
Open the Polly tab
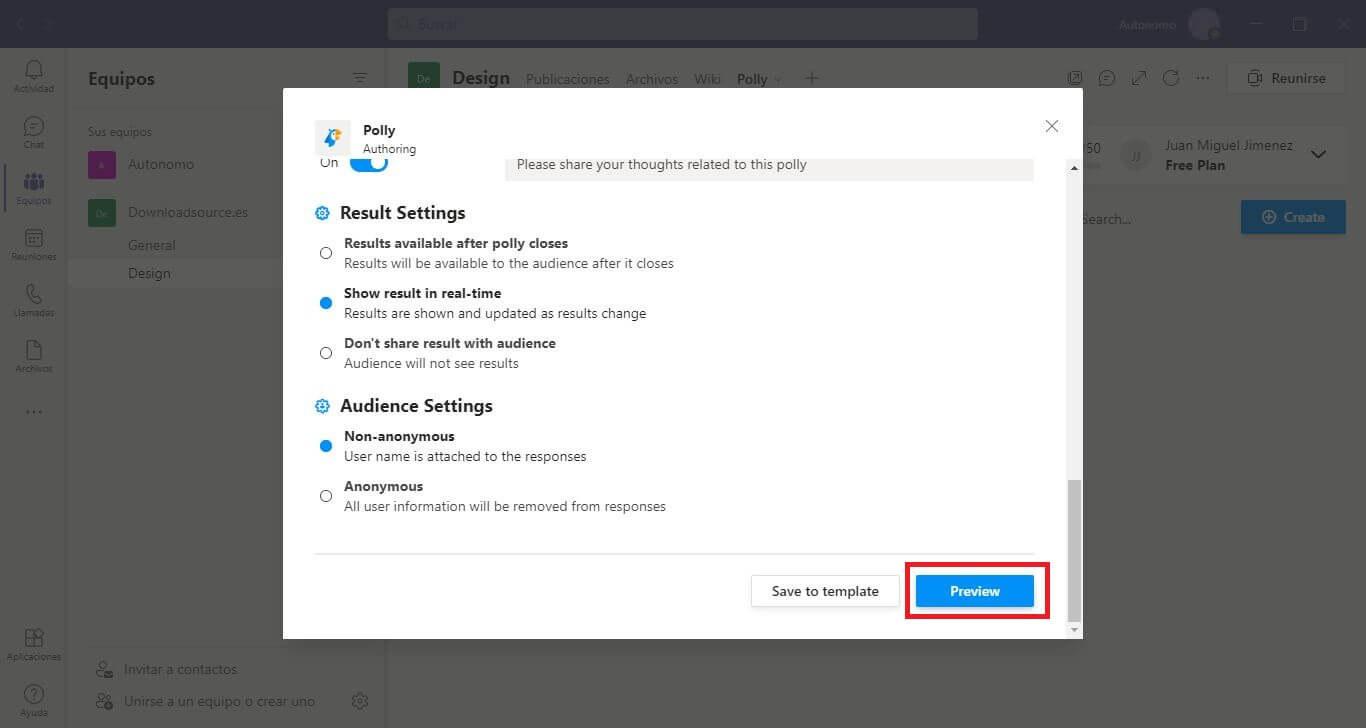point(752,79)
